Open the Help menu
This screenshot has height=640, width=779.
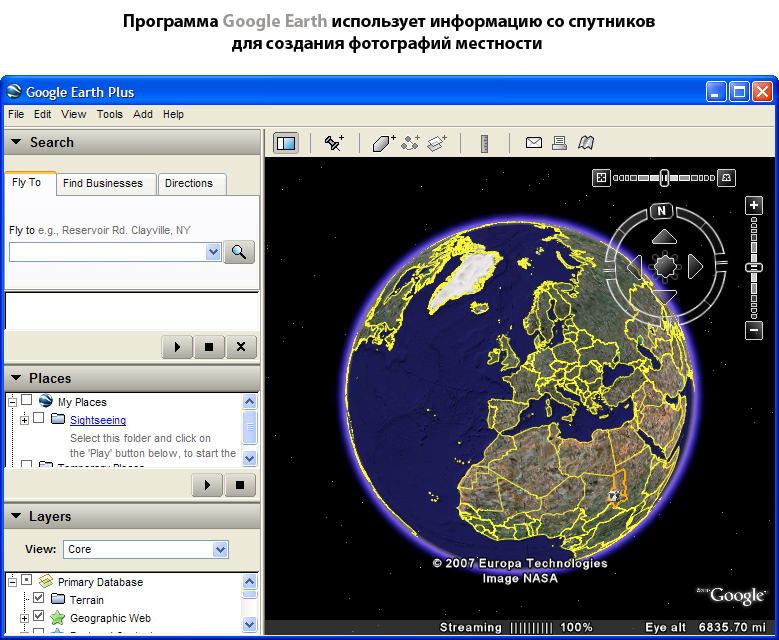[x=173, y=114]
